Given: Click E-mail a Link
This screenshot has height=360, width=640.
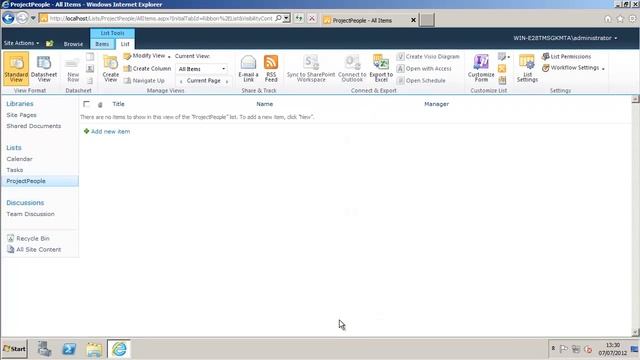Looking at the screenshot, I should 248,69.
